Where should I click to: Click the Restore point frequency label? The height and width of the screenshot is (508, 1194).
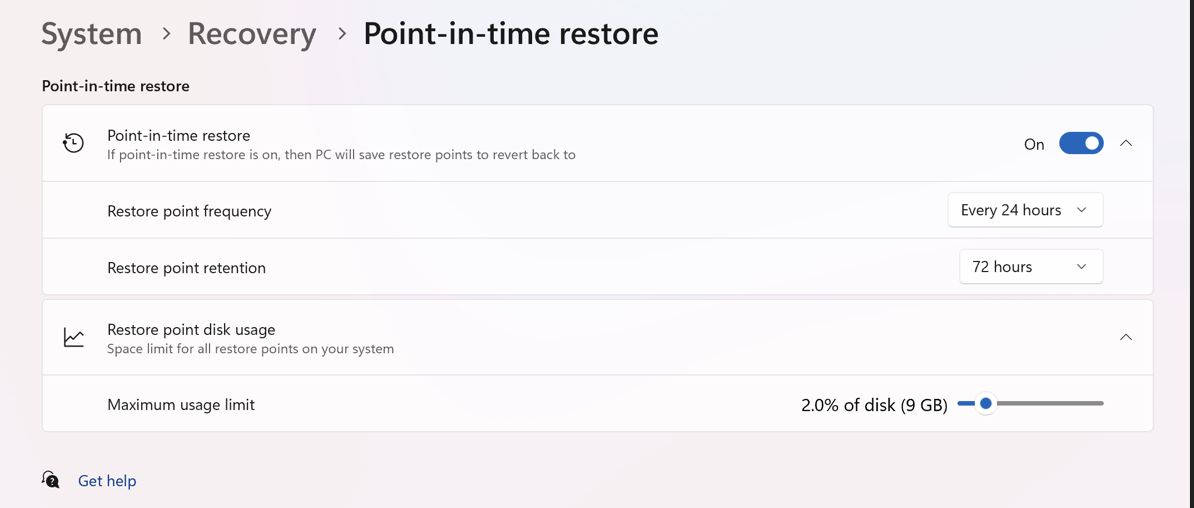click(x=189, y=211)
